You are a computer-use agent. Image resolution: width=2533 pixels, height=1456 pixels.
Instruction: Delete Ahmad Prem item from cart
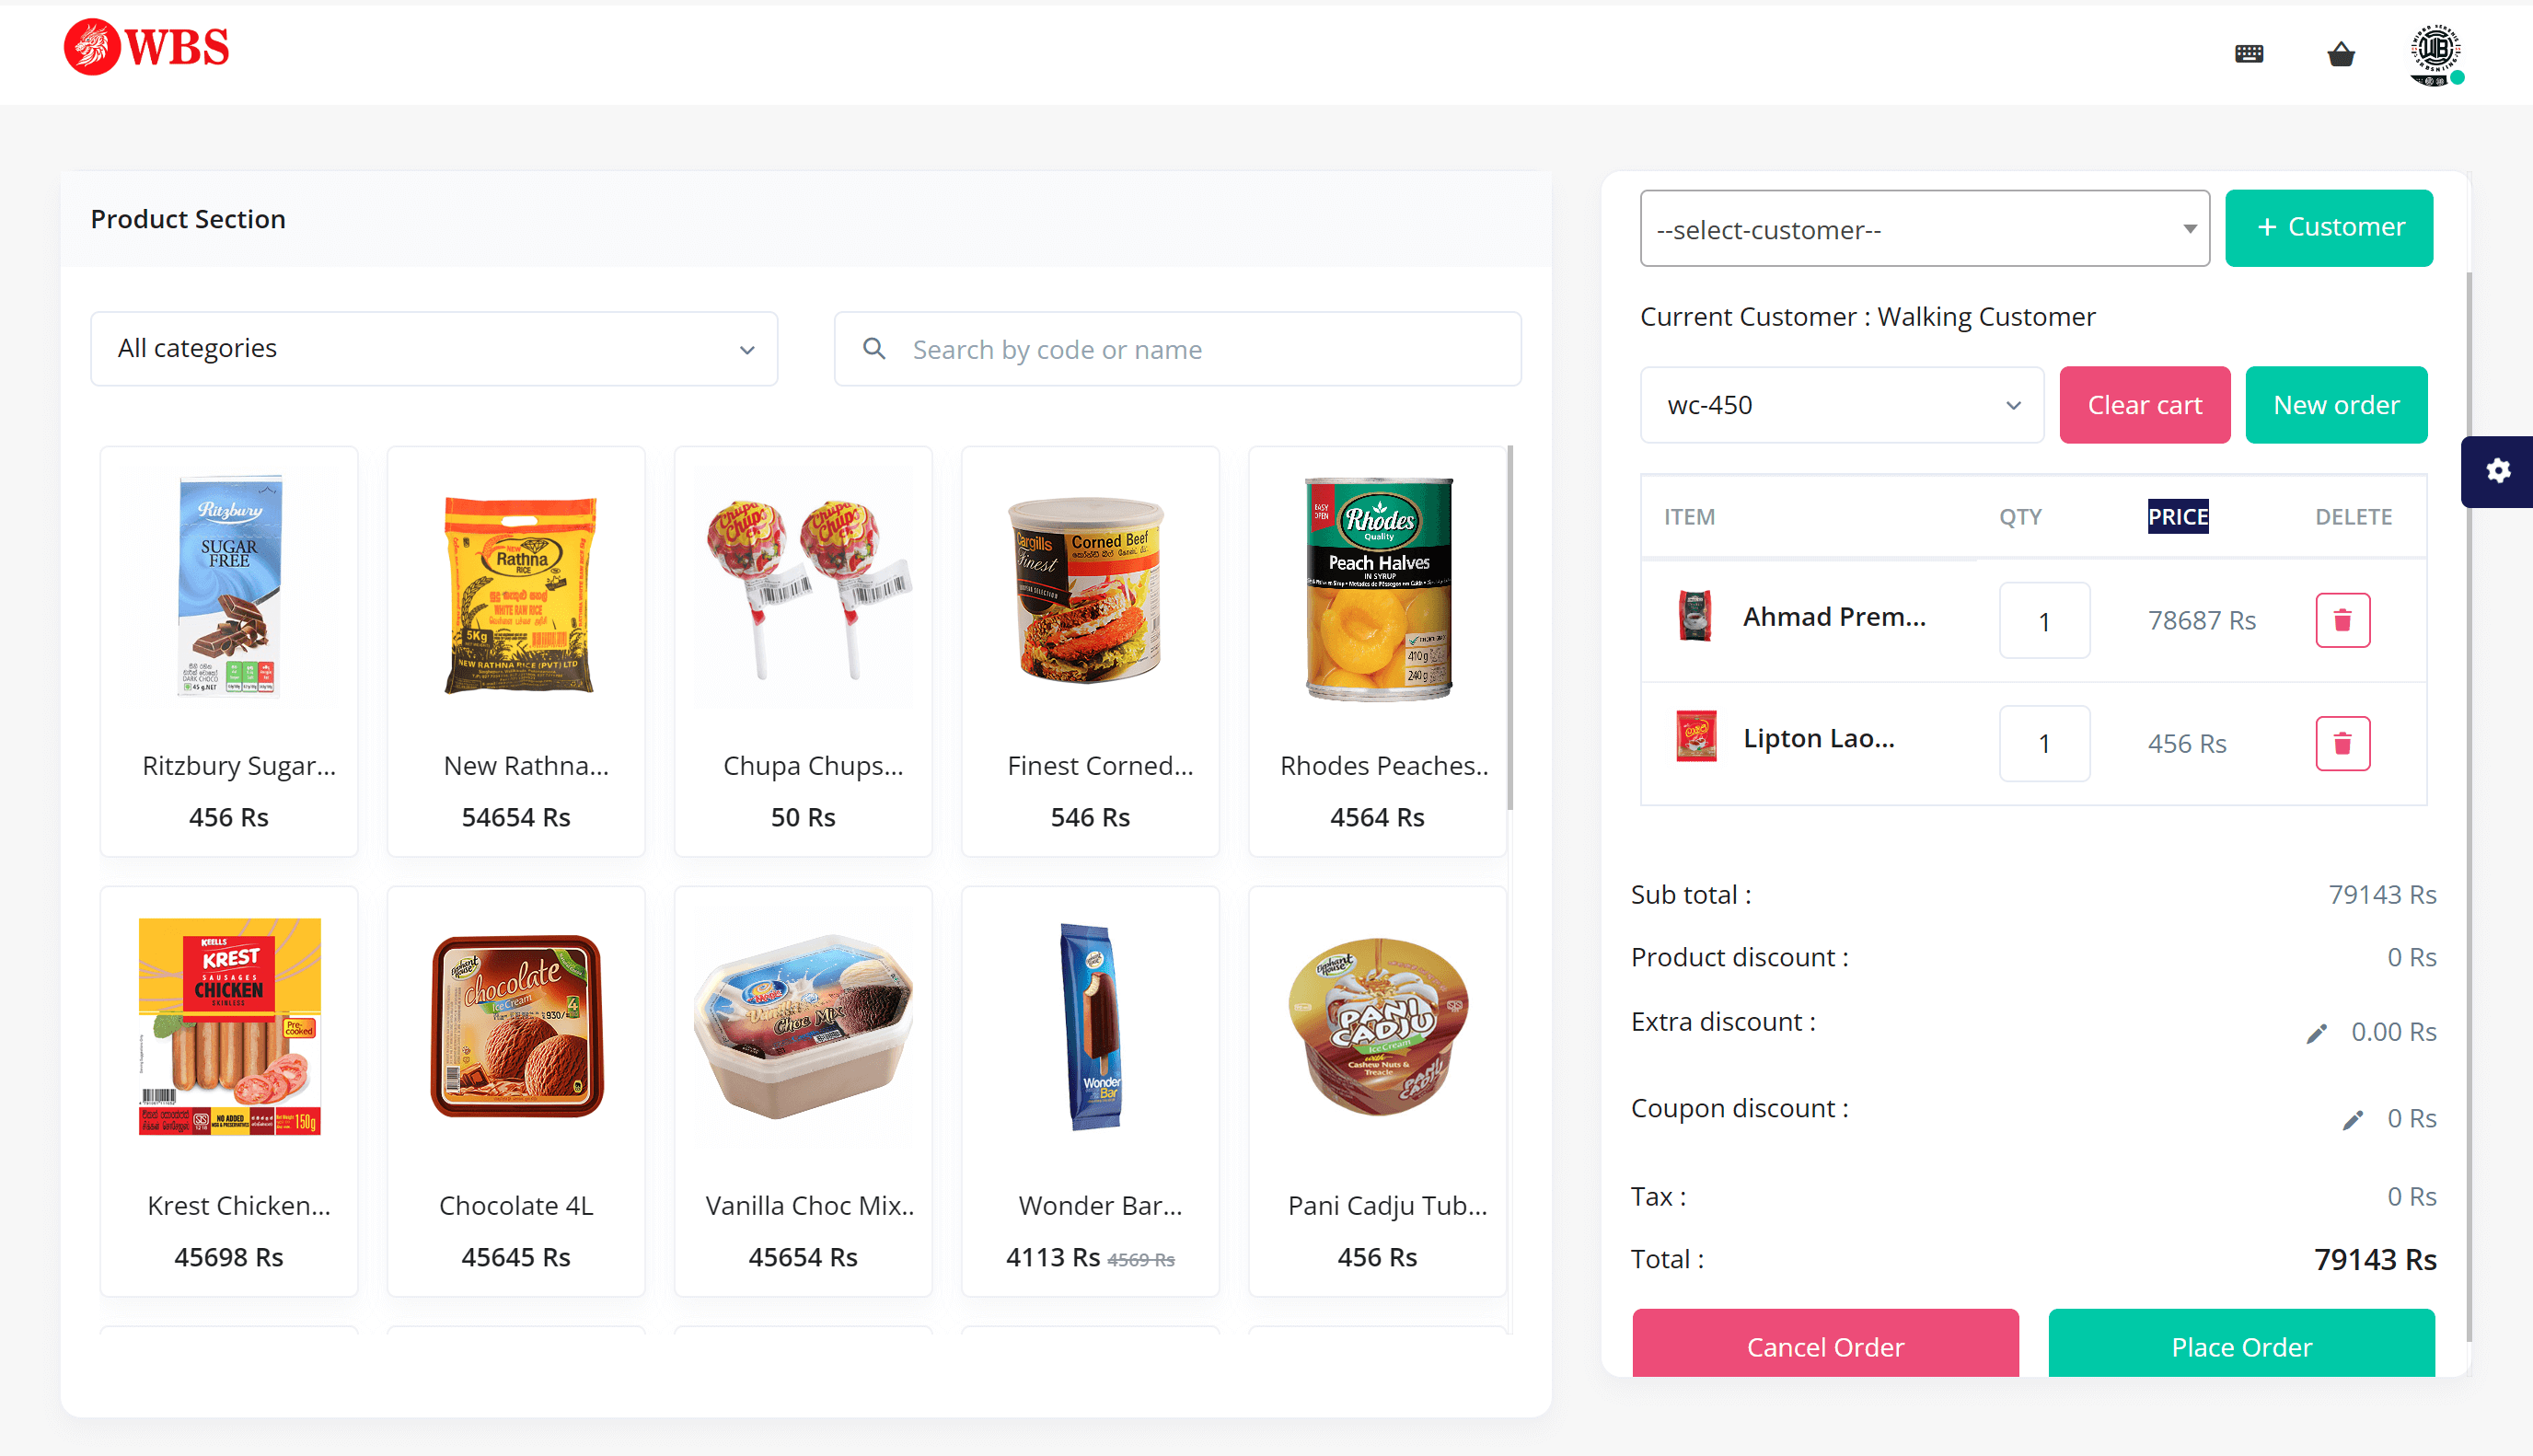2342,620
